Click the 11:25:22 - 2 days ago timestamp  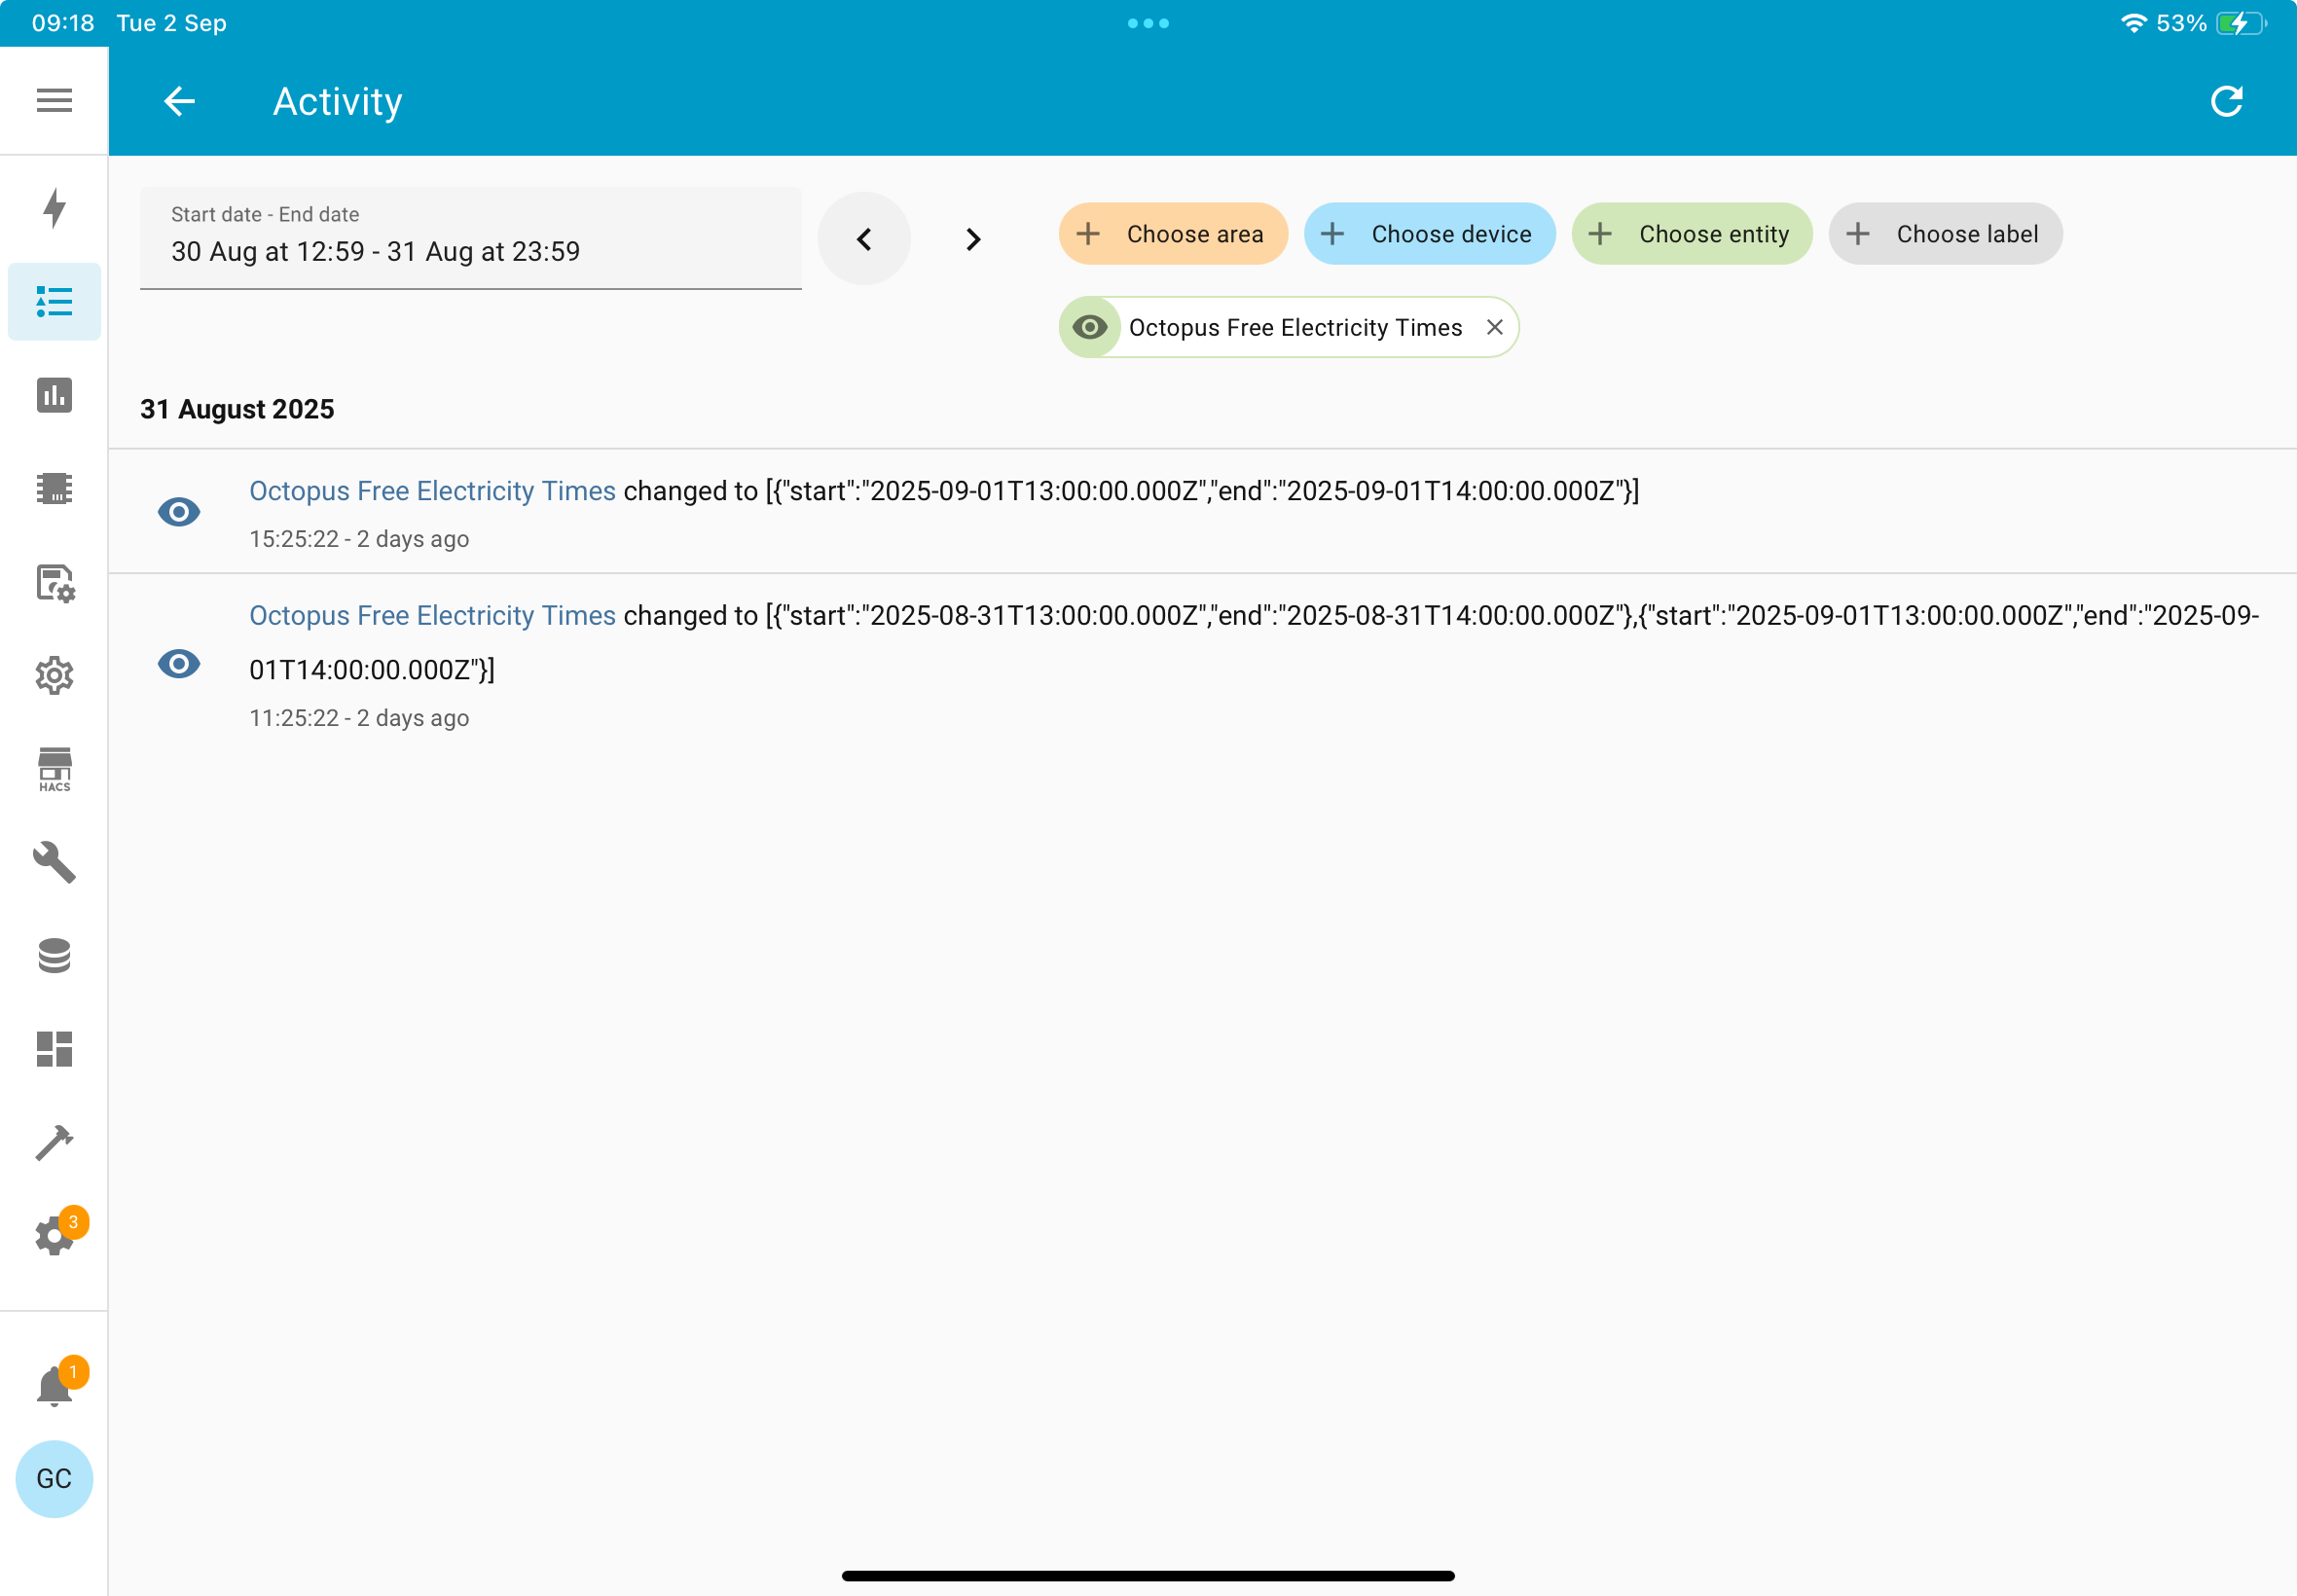(x=359, y=718)
